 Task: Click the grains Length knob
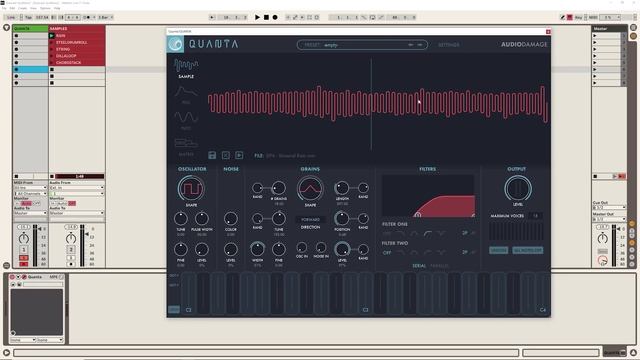pyautogui.click(x=342, y=188)
